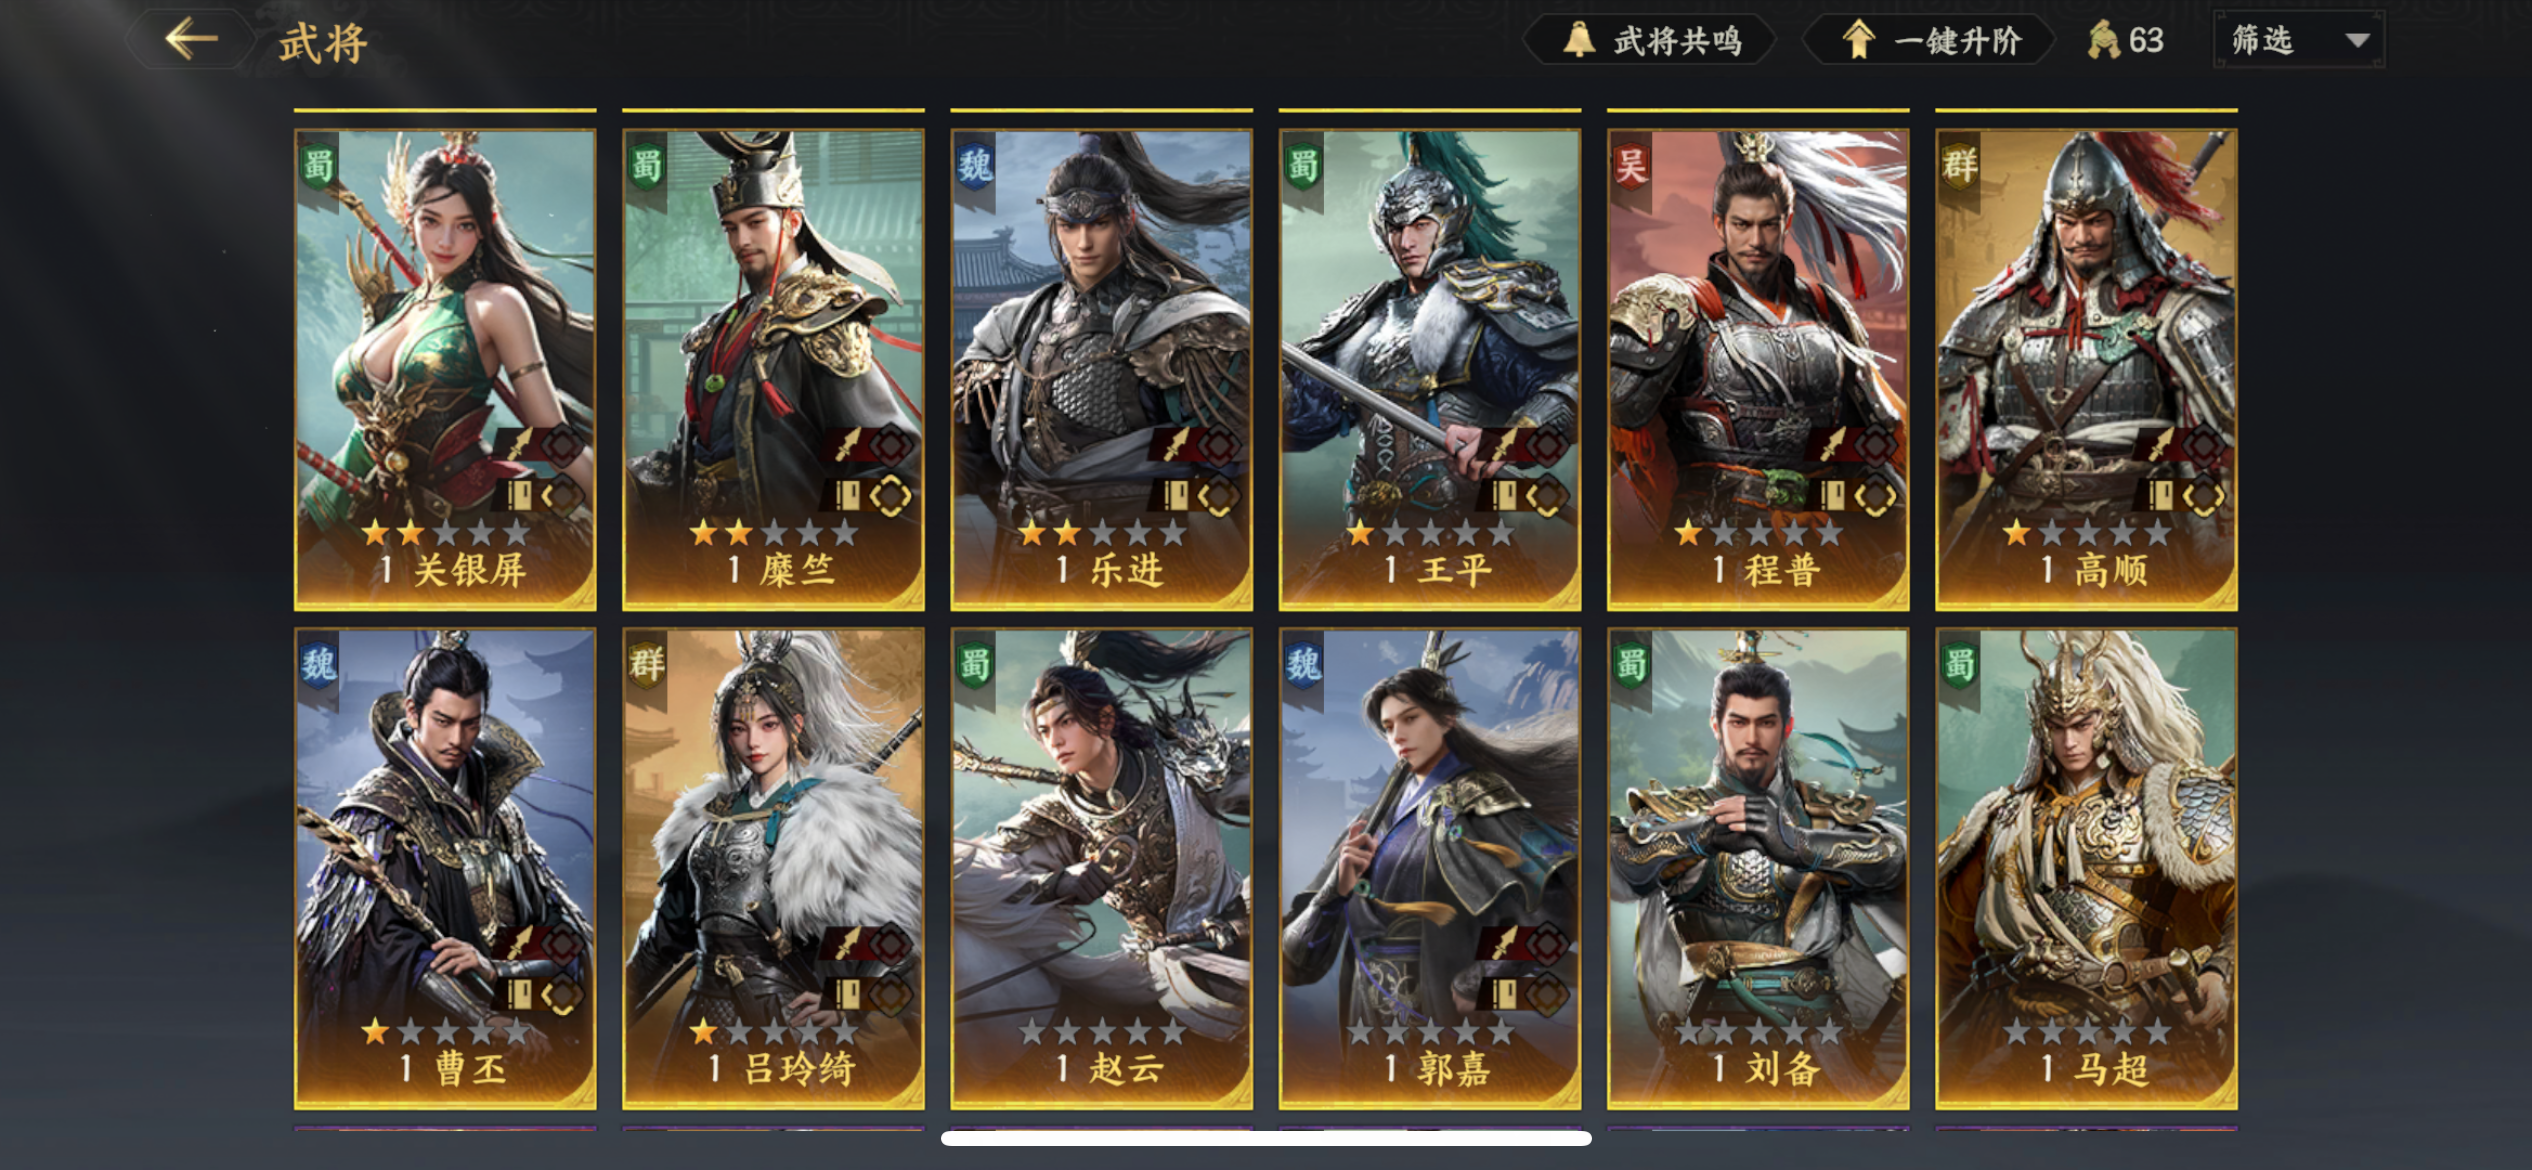Click the 吴 faction badge on 程普 card

pyautogui.click(x=1631, y=165)
